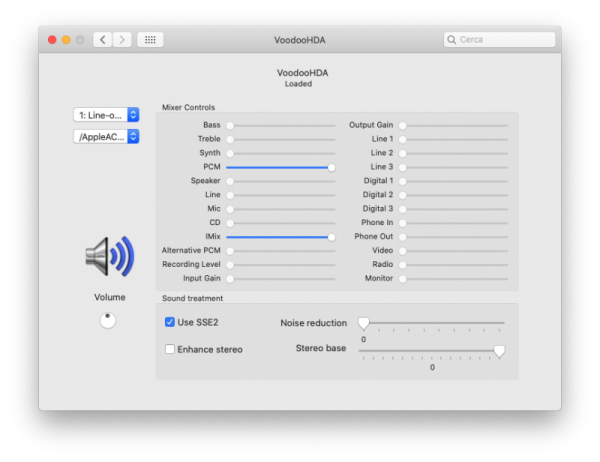Click the Alternative PCM slider
The width and height of the screenshot is (600, 462).
(281, 251)
